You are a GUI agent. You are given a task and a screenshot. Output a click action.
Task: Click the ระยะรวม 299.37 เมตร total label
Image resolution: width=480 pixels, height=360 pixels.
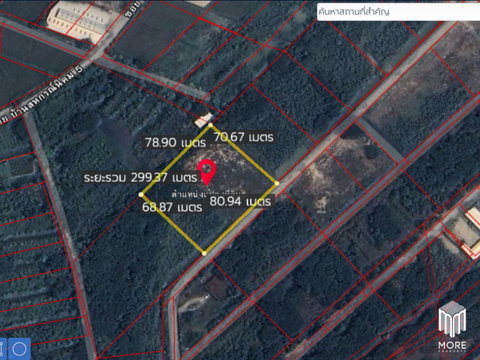coord(140,177)
